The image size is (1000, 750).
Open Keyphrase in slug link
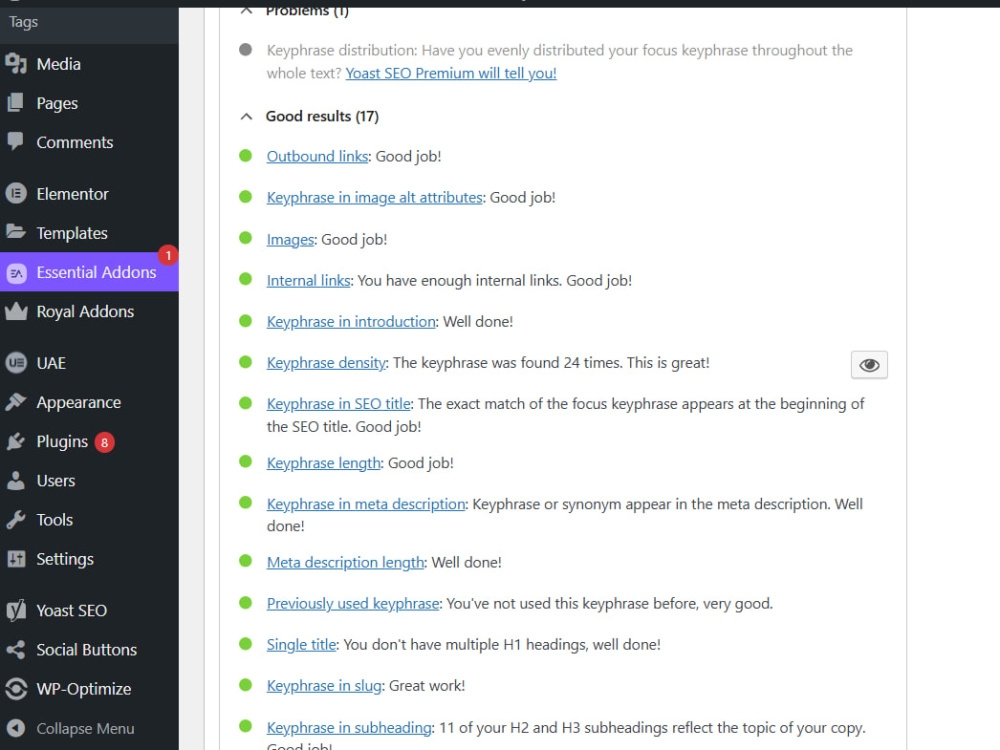point(324,686)
